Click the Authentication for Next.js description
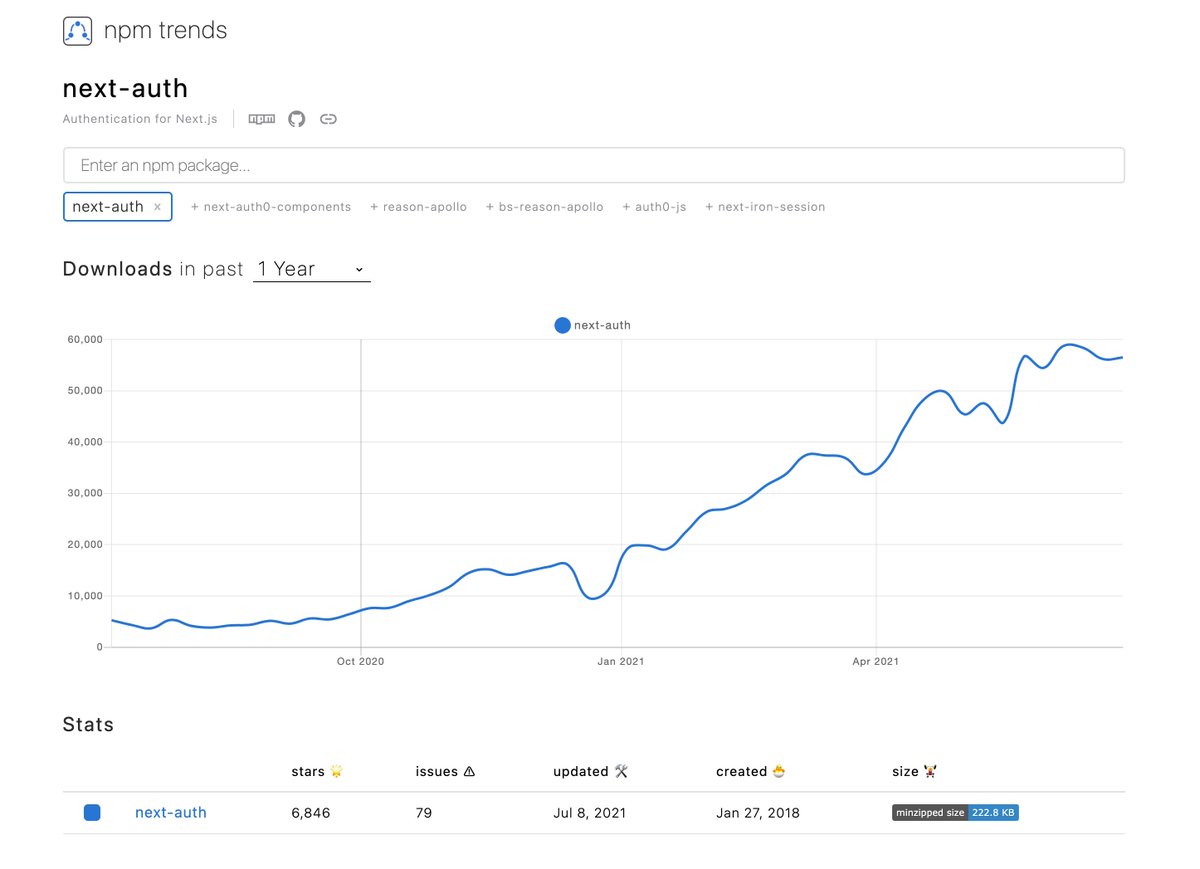 click(140, 119)
